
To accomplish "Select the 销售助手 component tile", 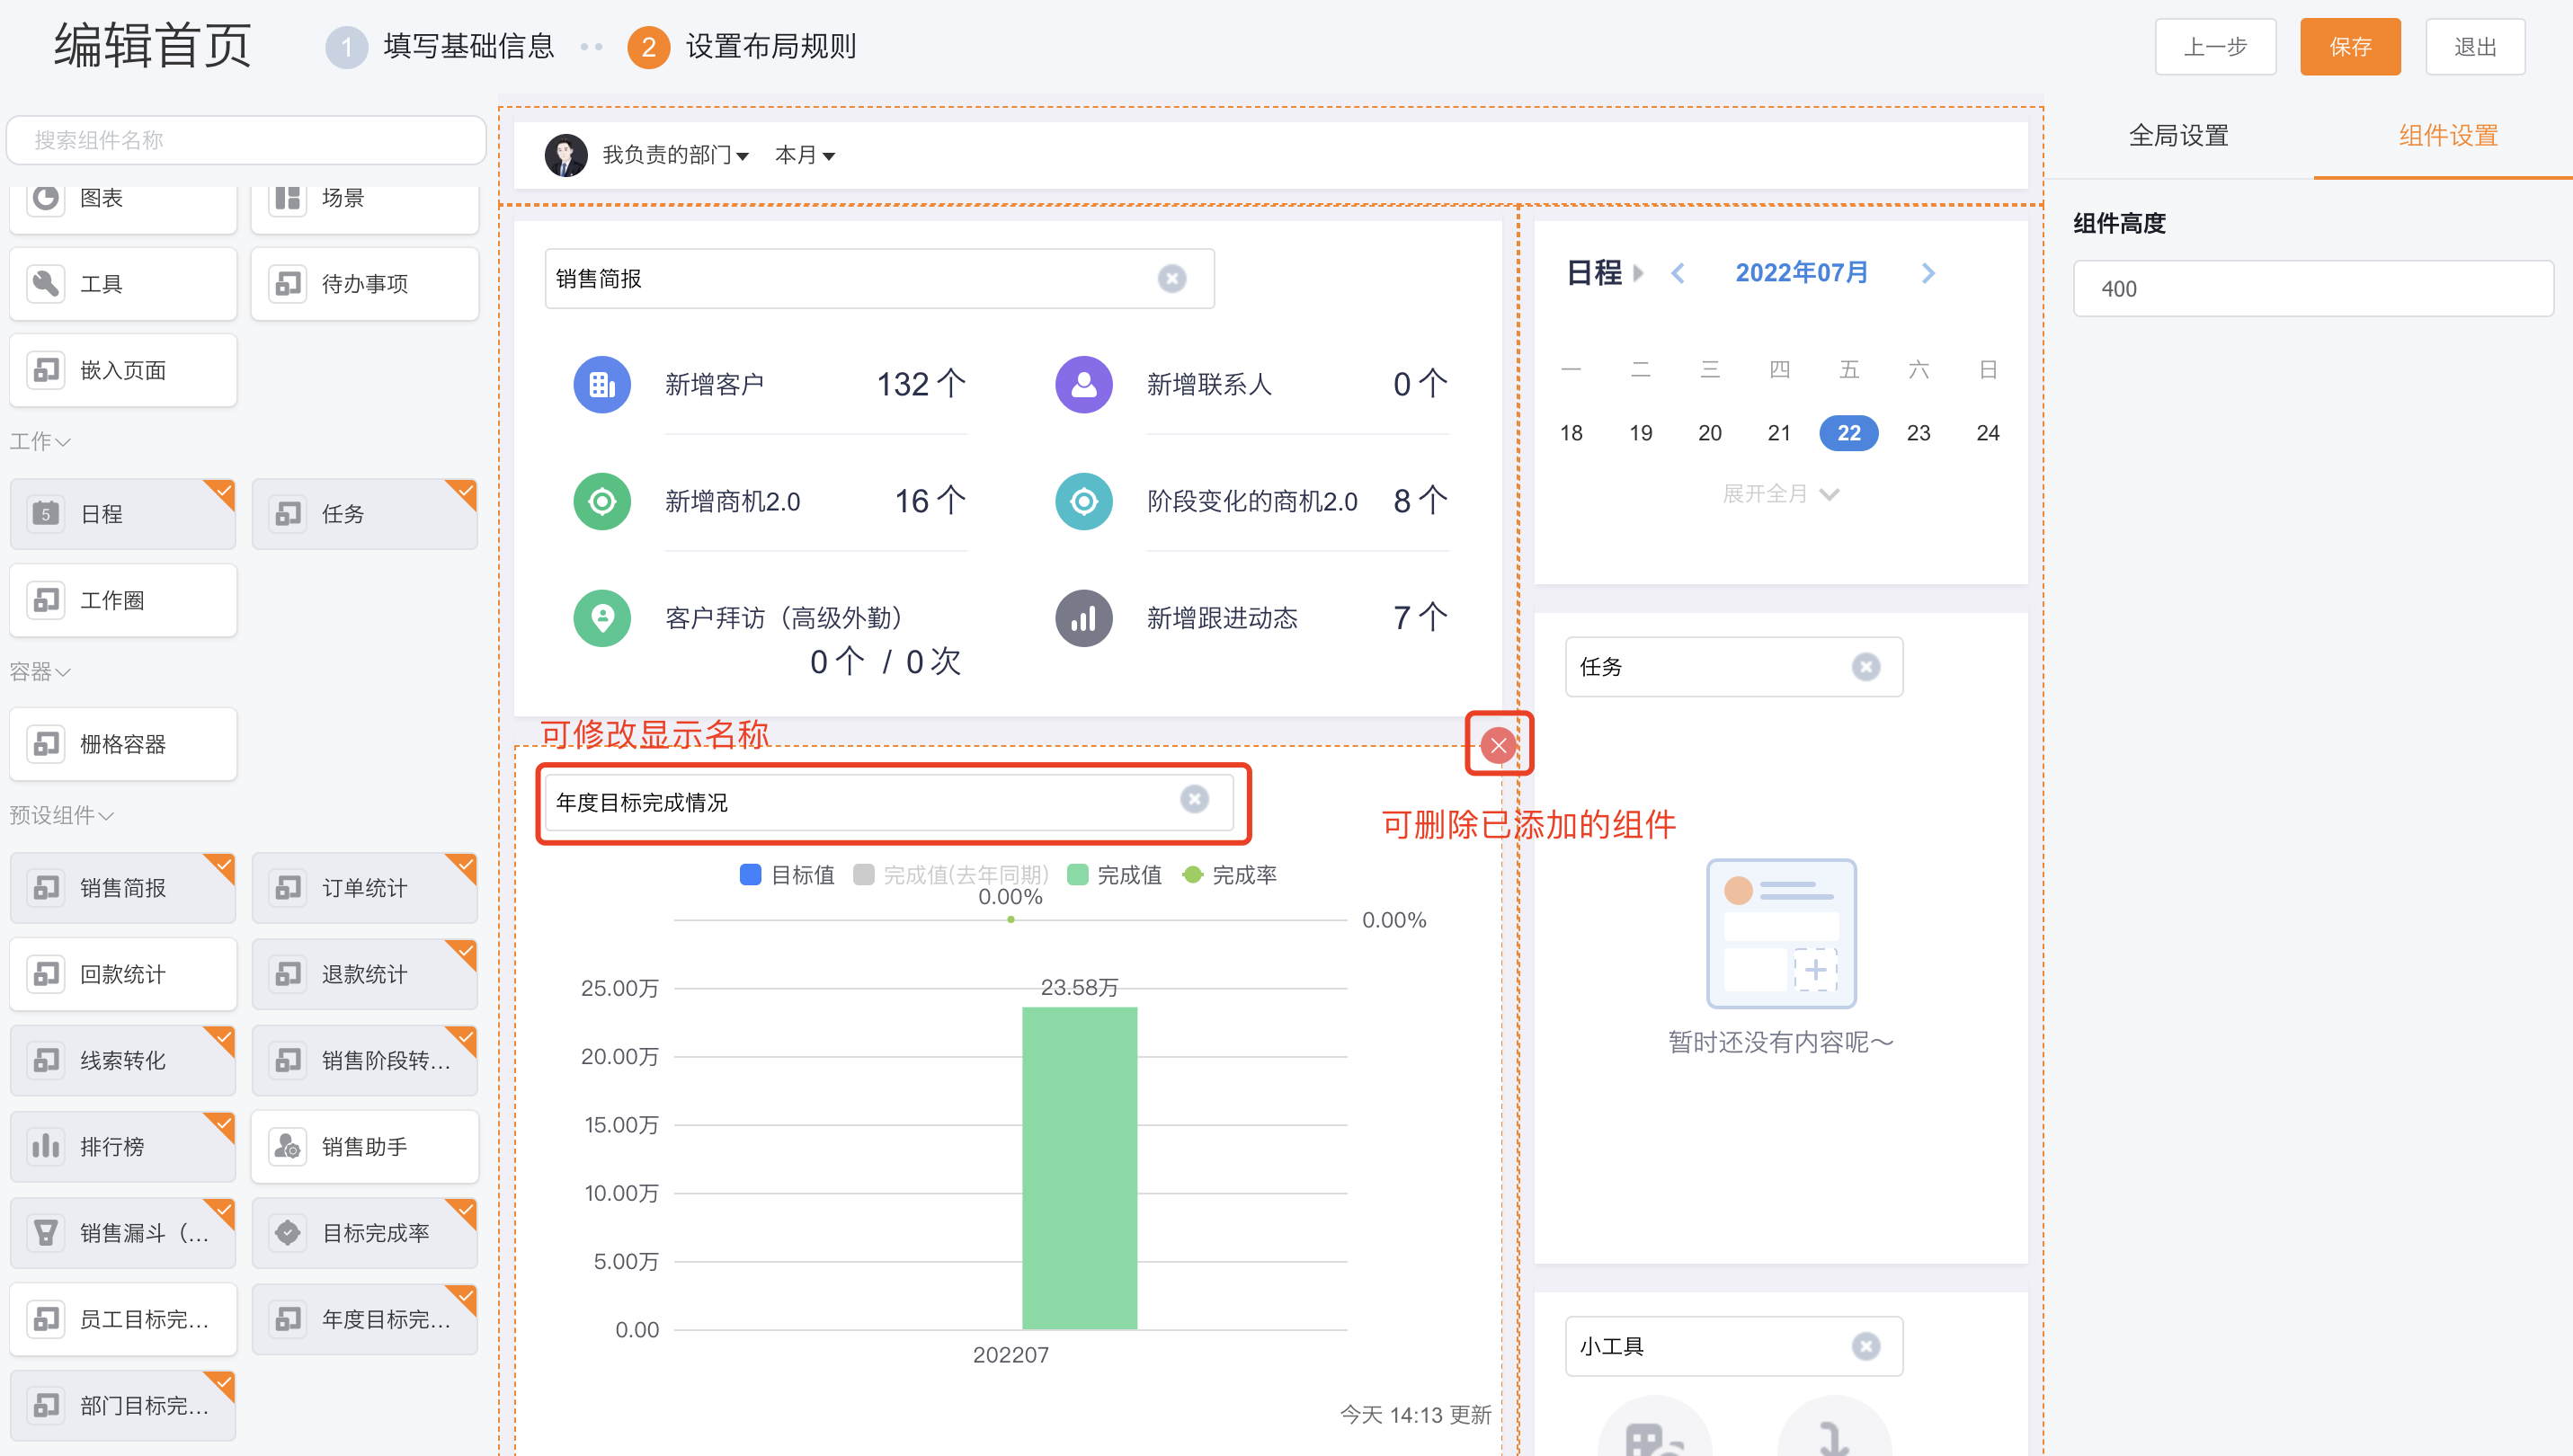I will [364, 1147].
